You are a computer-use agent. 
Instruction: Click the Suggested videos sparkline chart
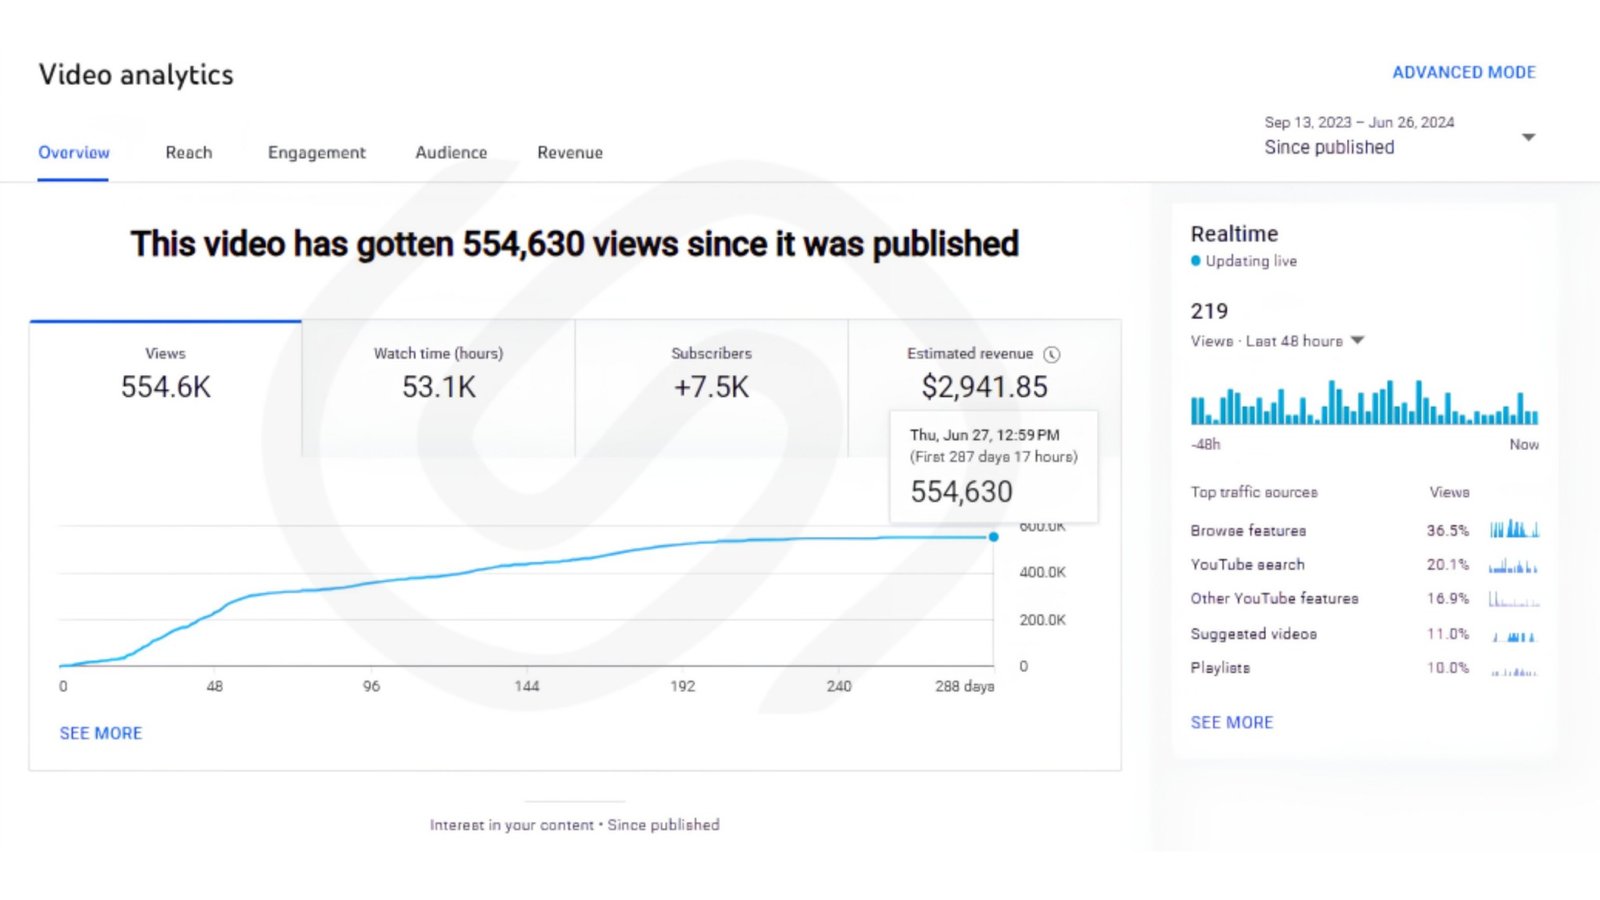1514,634
